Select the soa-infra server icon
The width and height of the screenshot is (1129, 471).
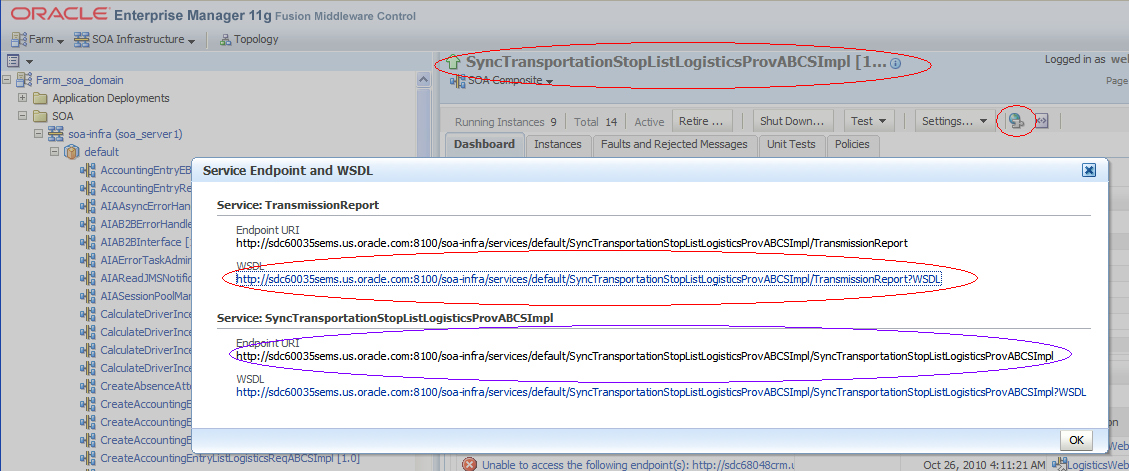click(56, 134)
